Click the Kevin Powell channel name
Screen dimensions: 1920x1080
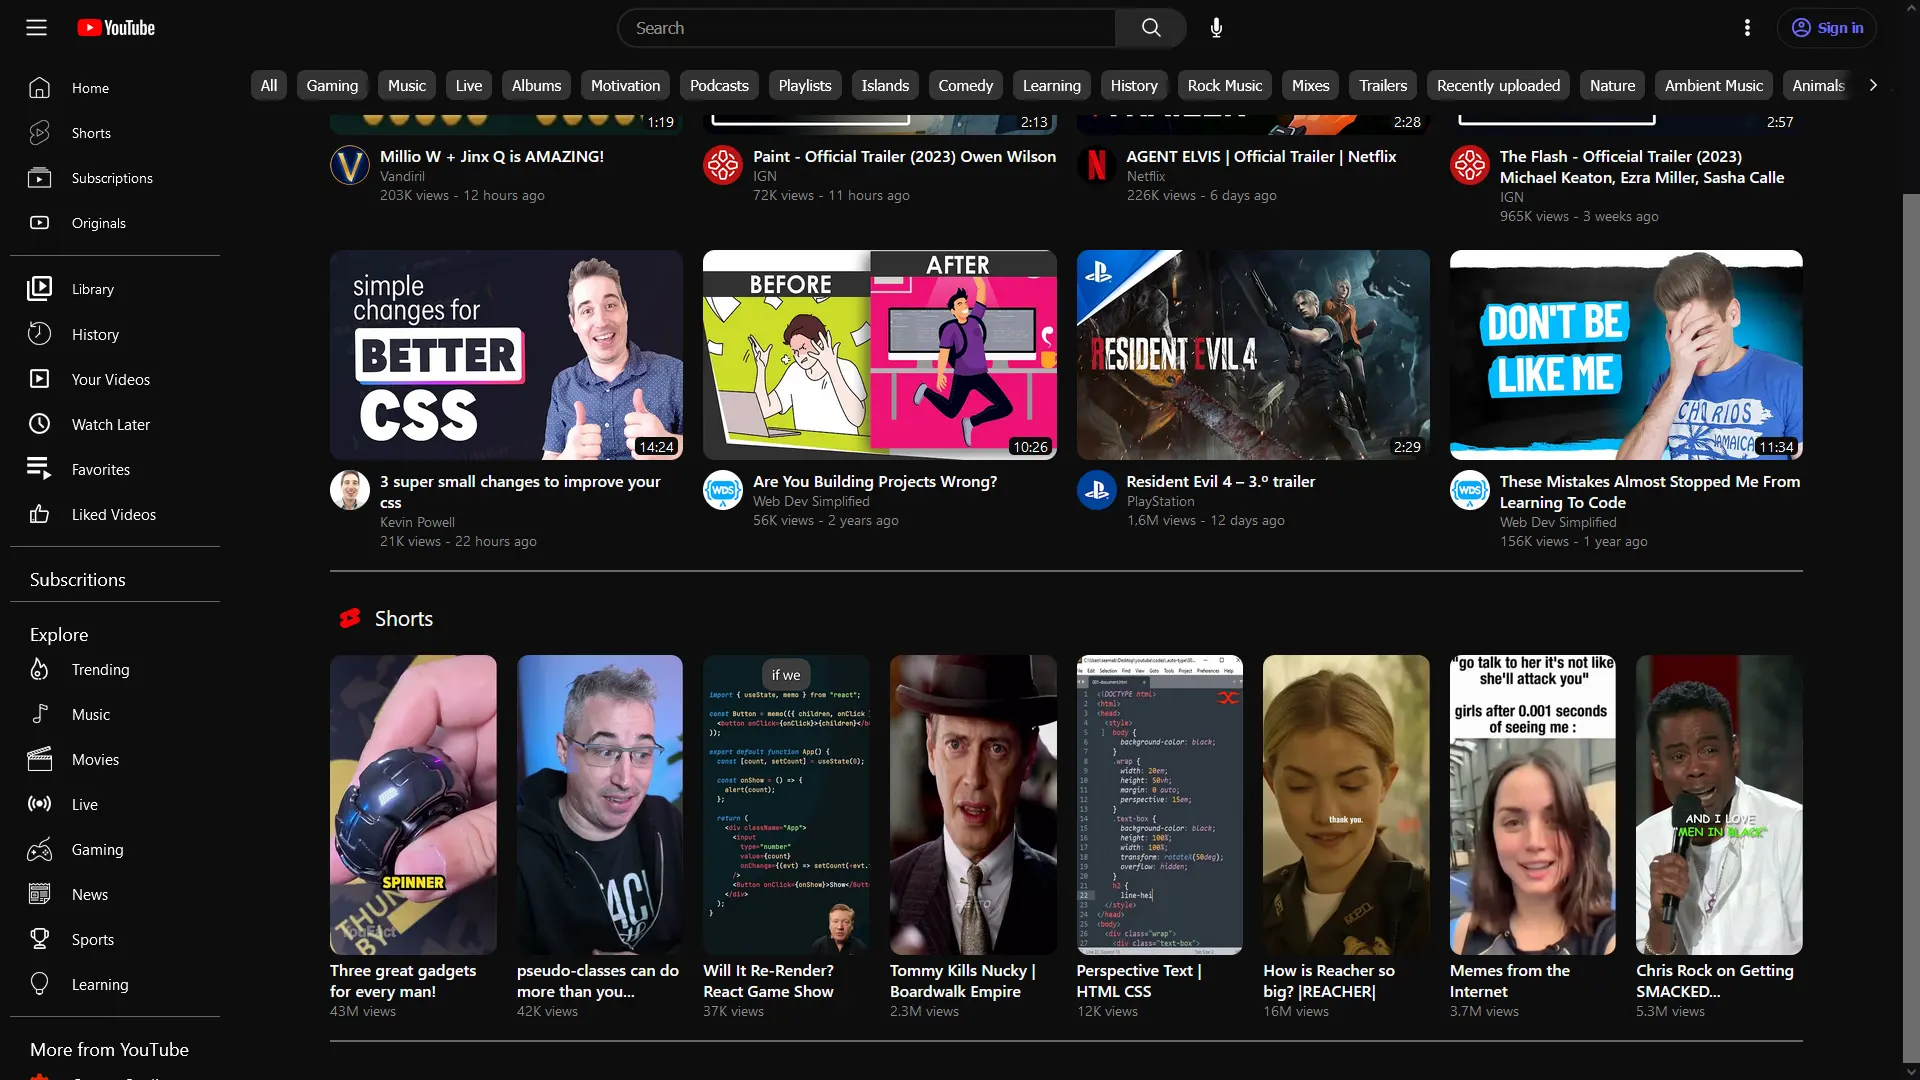click(417, 522)
